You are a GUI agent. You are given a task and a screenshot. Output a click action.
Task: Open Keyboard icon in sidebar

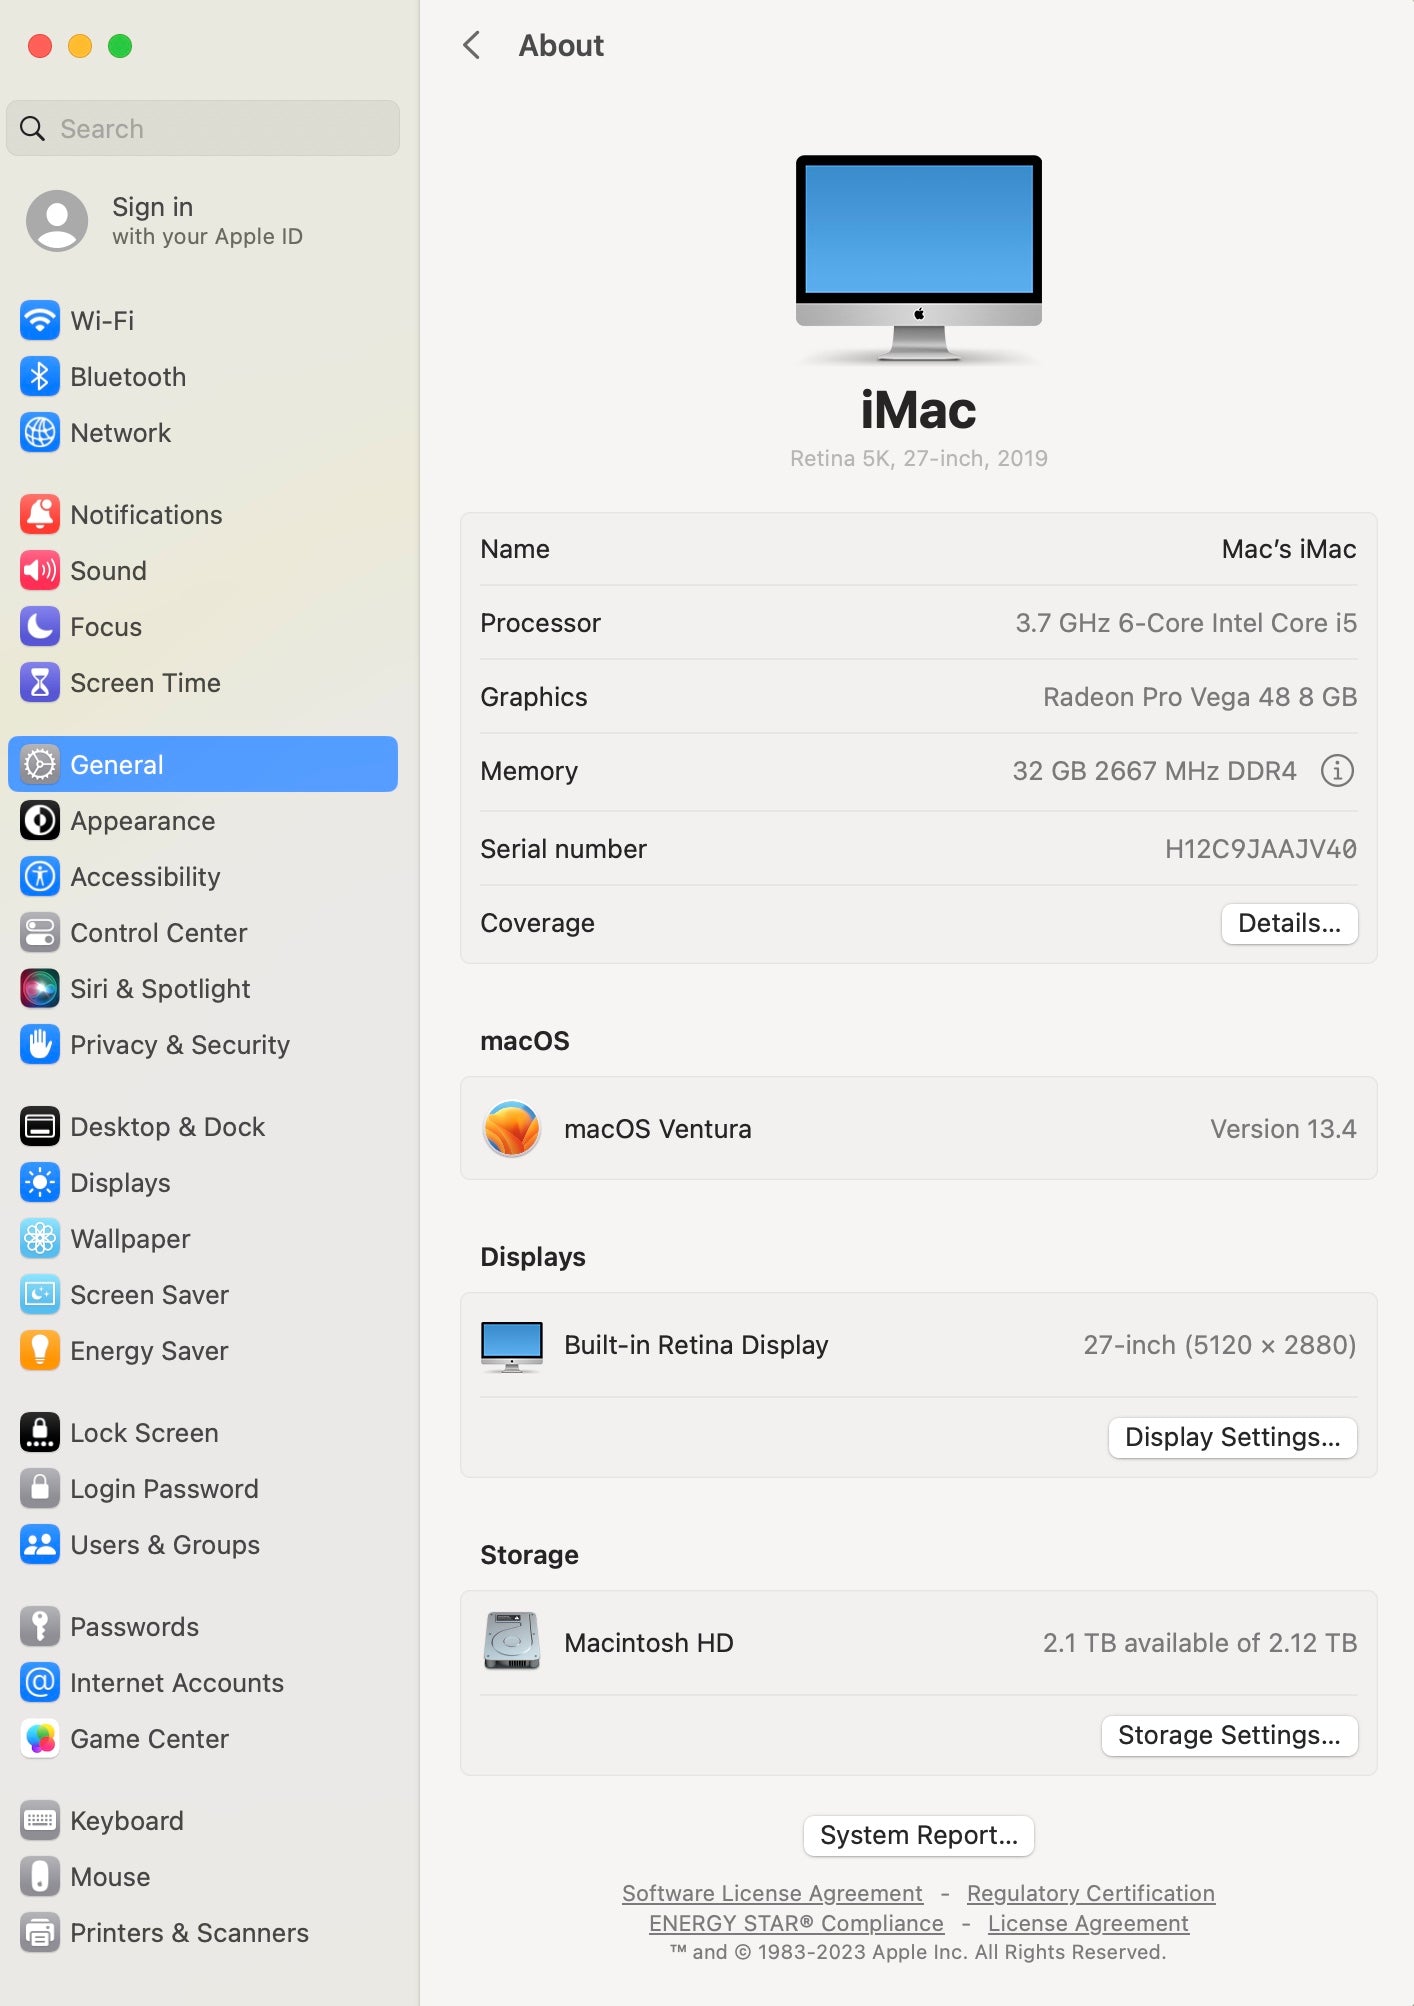pyautogui.click(x=40, y=1821)
